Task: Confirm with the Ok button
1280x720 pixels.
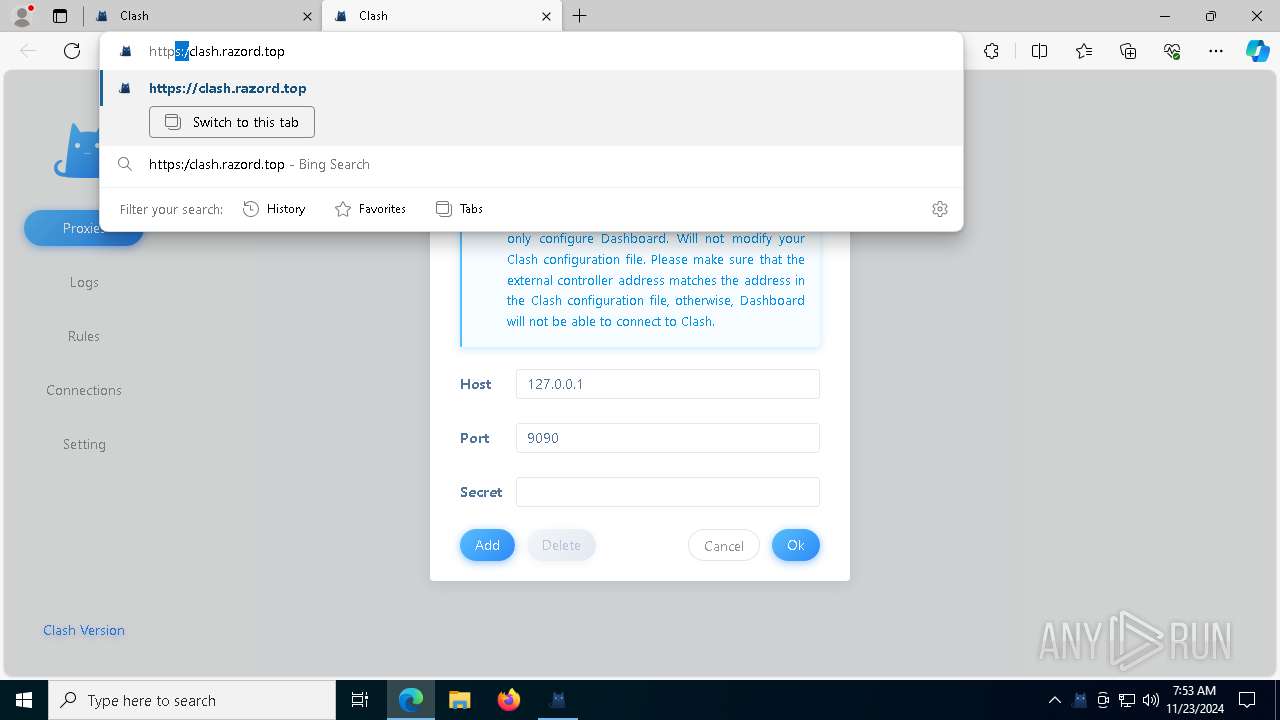Action: tap(796, 545)
